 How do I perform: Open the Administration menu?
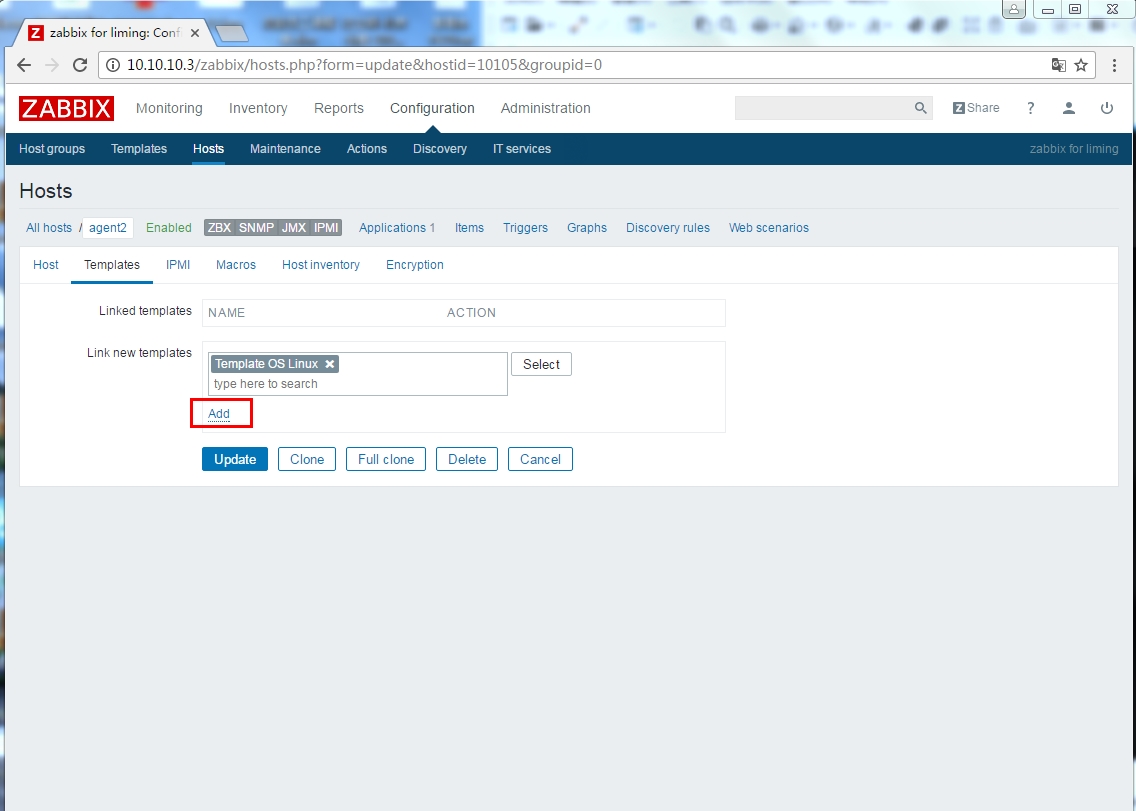[x=545, y=108]
